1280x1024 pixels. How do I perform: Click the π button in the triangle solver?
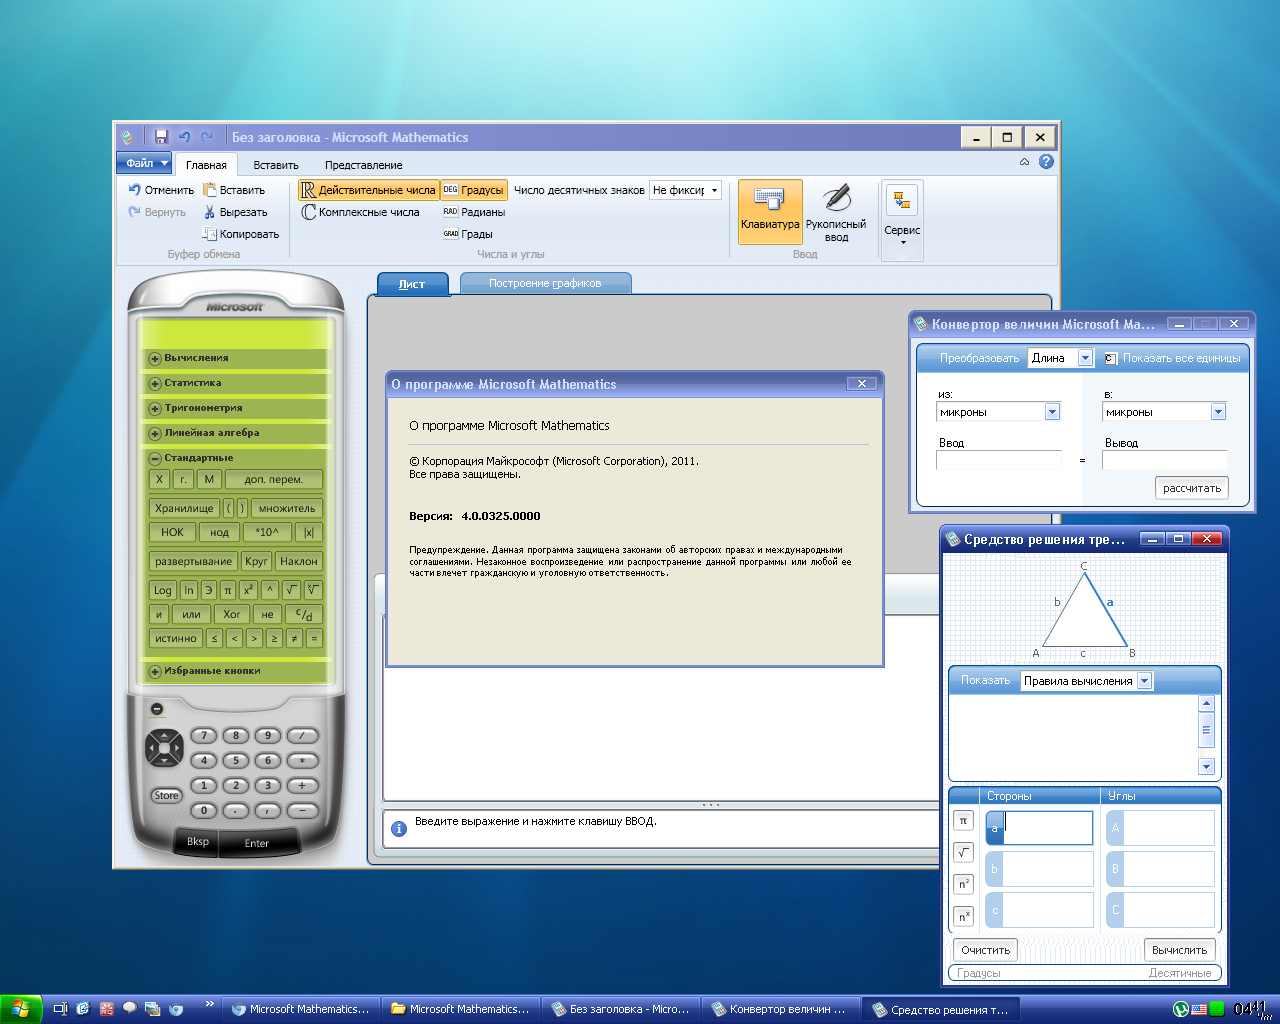tap(963, 821)
